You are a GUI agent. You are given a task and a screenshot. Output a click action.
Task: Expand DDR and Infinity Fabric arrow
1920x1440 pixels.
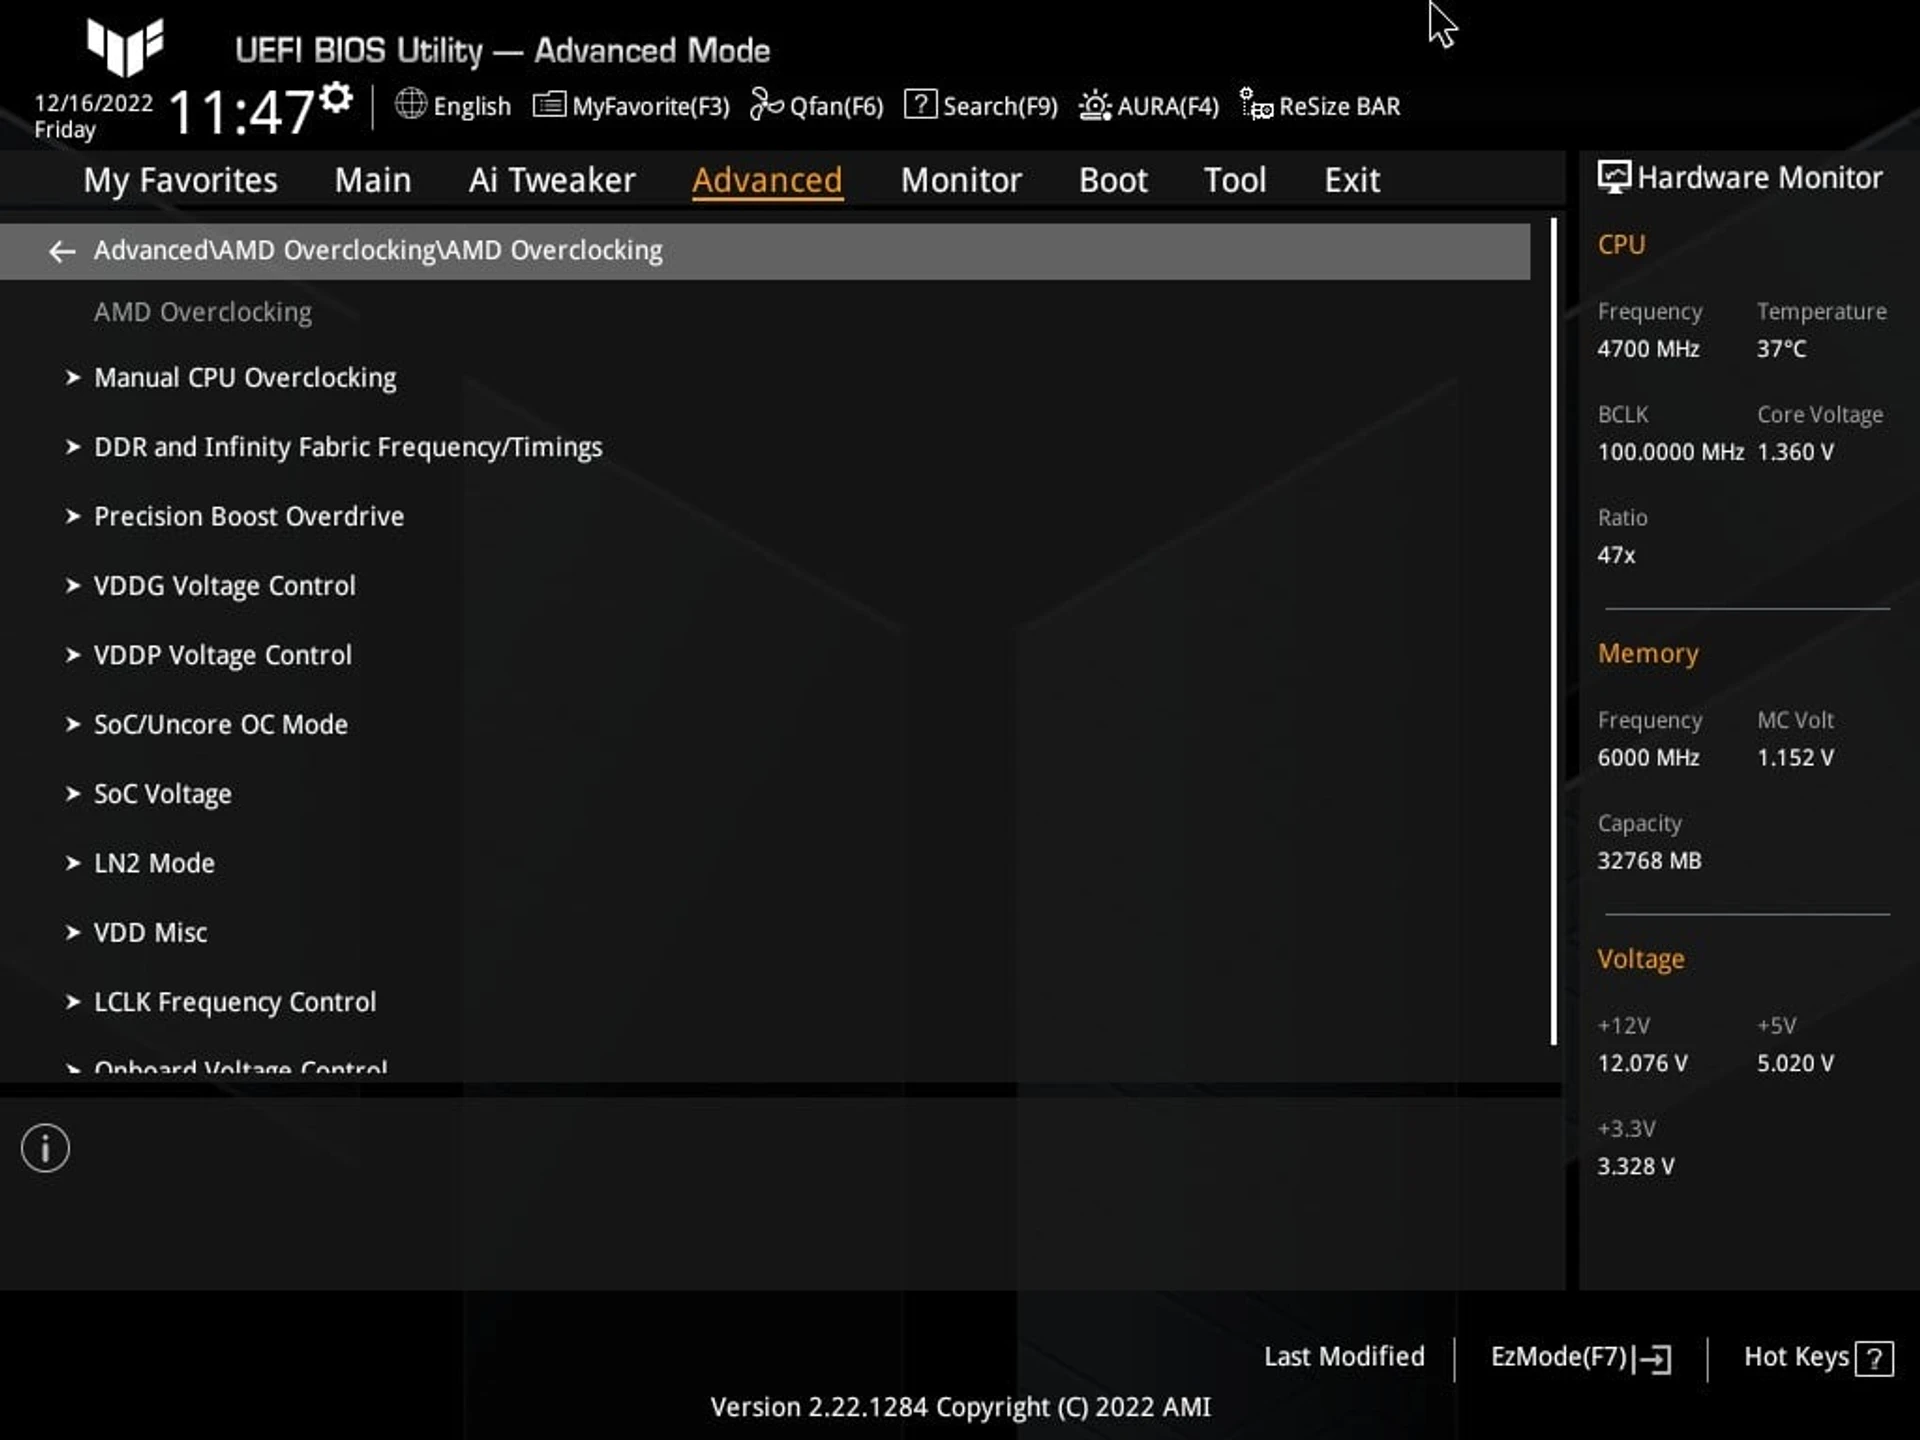tap(72, 447)
